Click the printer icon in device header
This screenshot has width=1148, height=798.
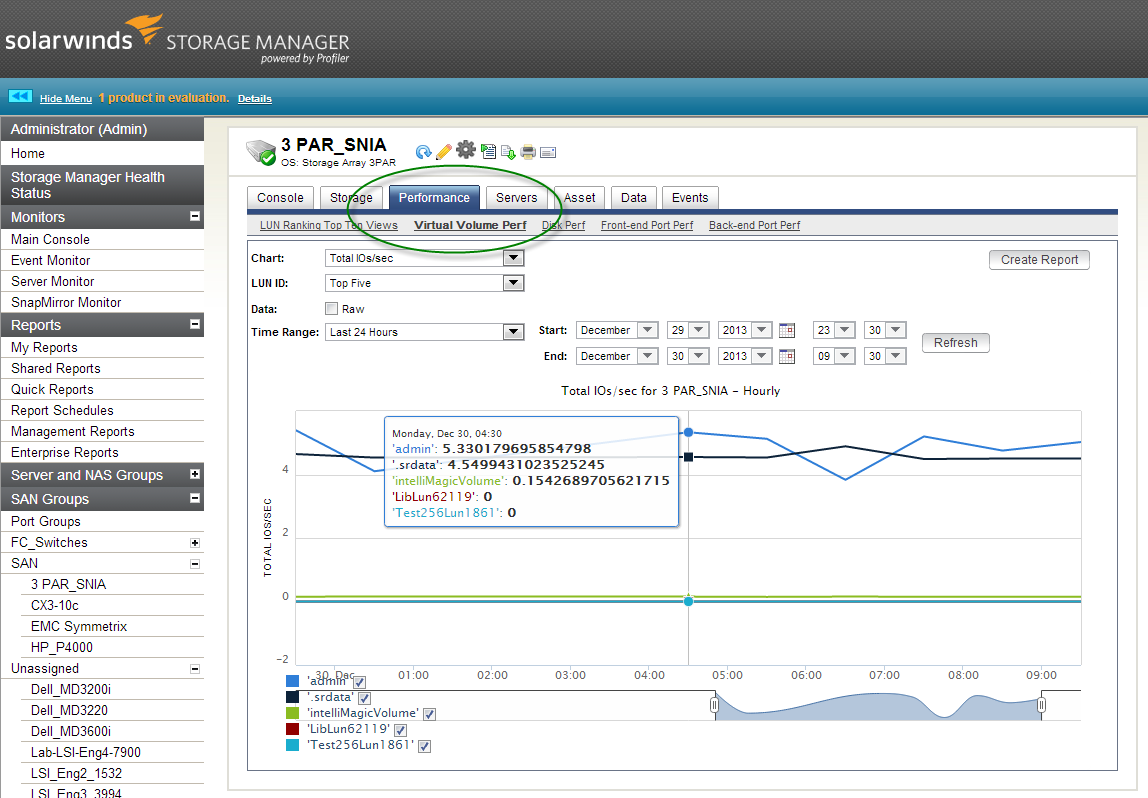click(x=528, y=152)
